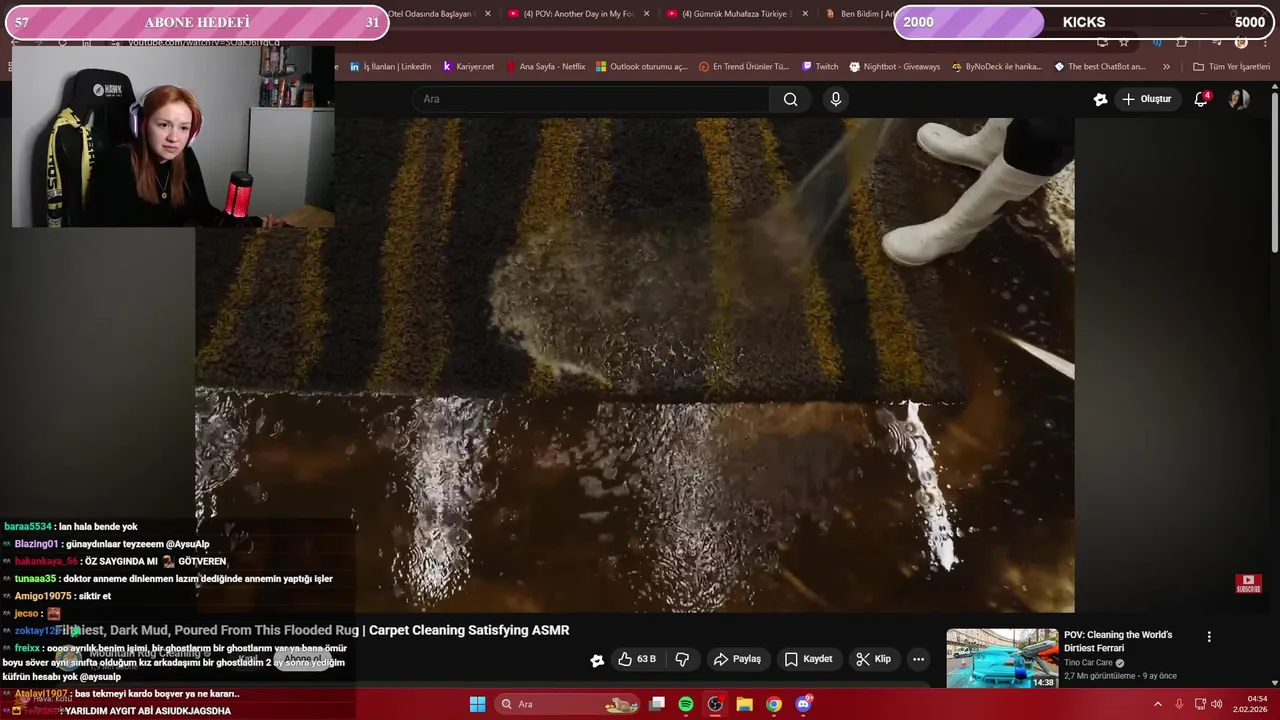Open Ana Sayfa - Netflix bookmark

click(545, 67)
